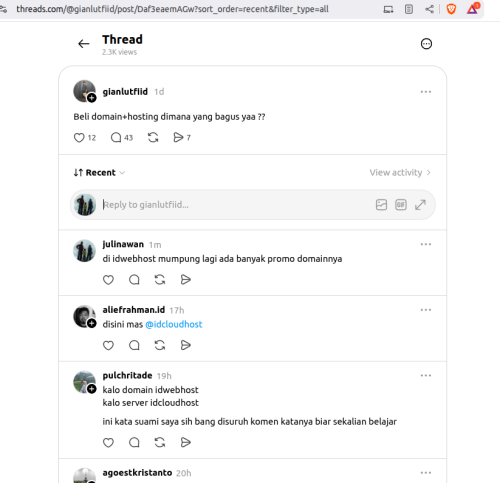Viewport: 500px width, 483px height.
Task: Open more options for julinawan's reply
Action: (x=426, y=244)
